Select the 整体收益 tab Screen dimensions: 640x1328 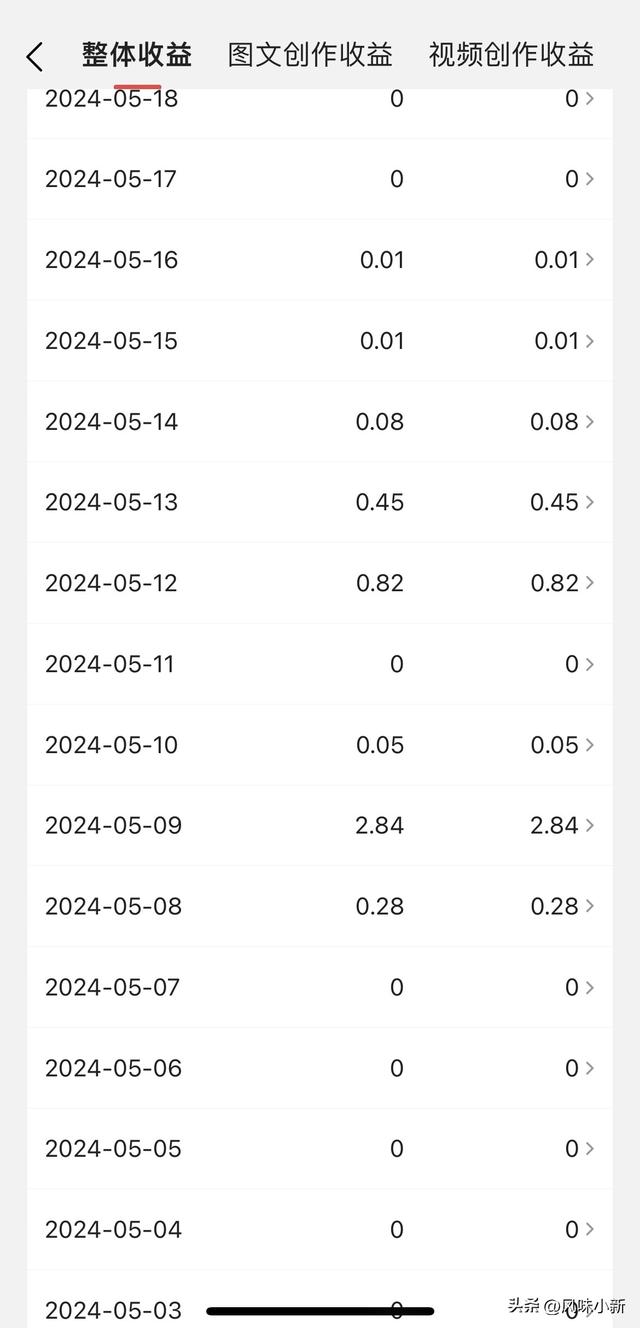pyautogui.click(x=137, y=54)
